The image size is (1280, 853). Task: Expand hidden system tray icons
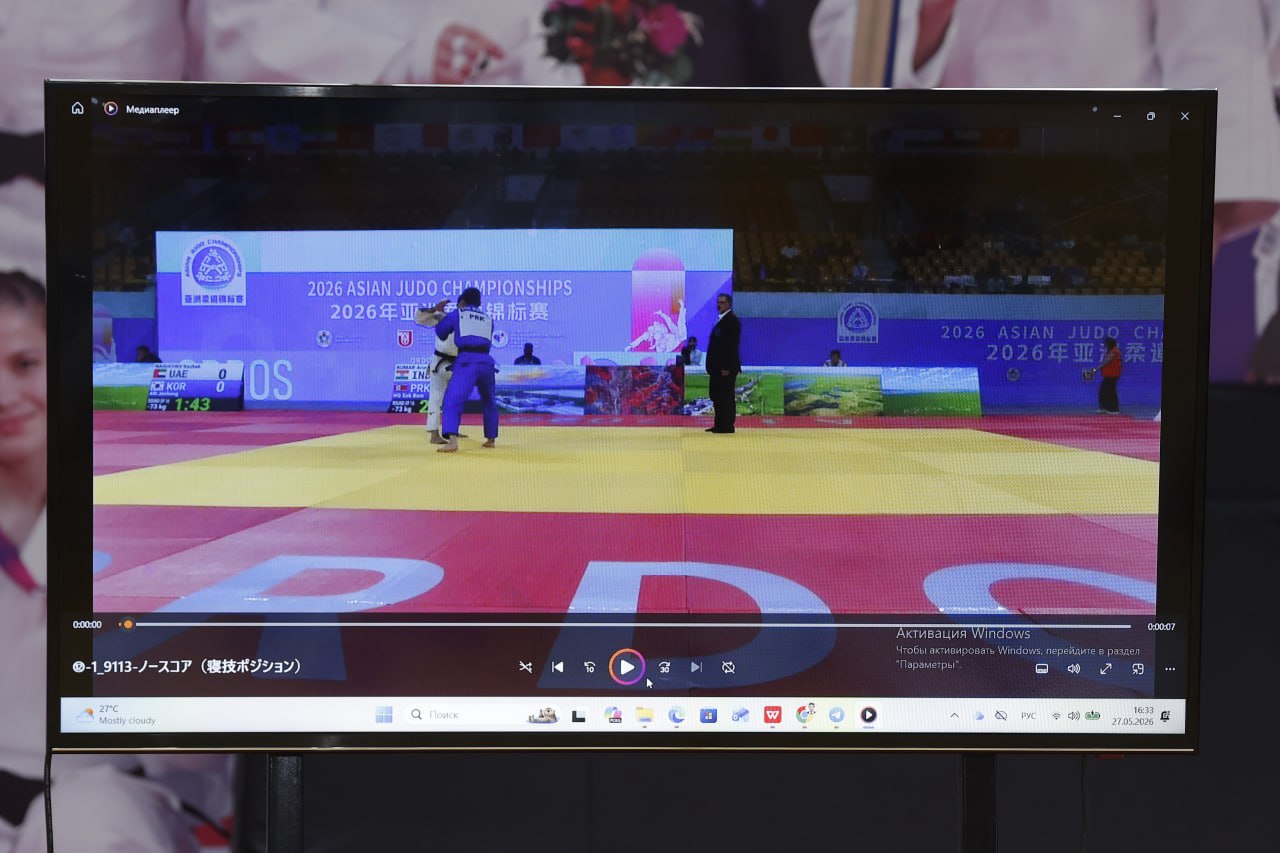(x=954, y=716)
